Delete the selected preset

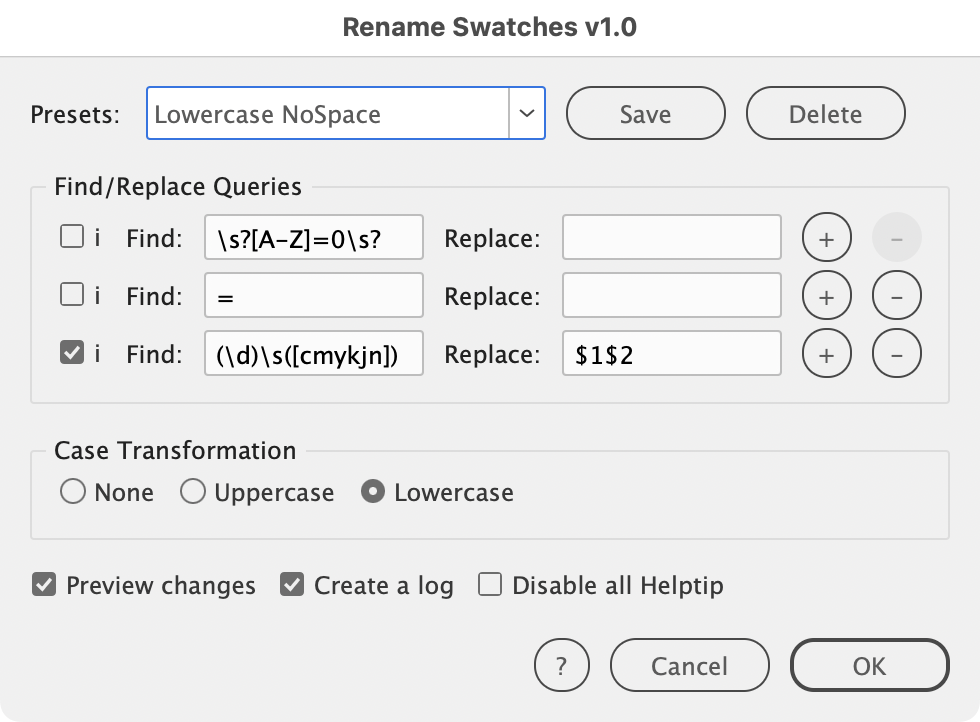click(825, 113)
